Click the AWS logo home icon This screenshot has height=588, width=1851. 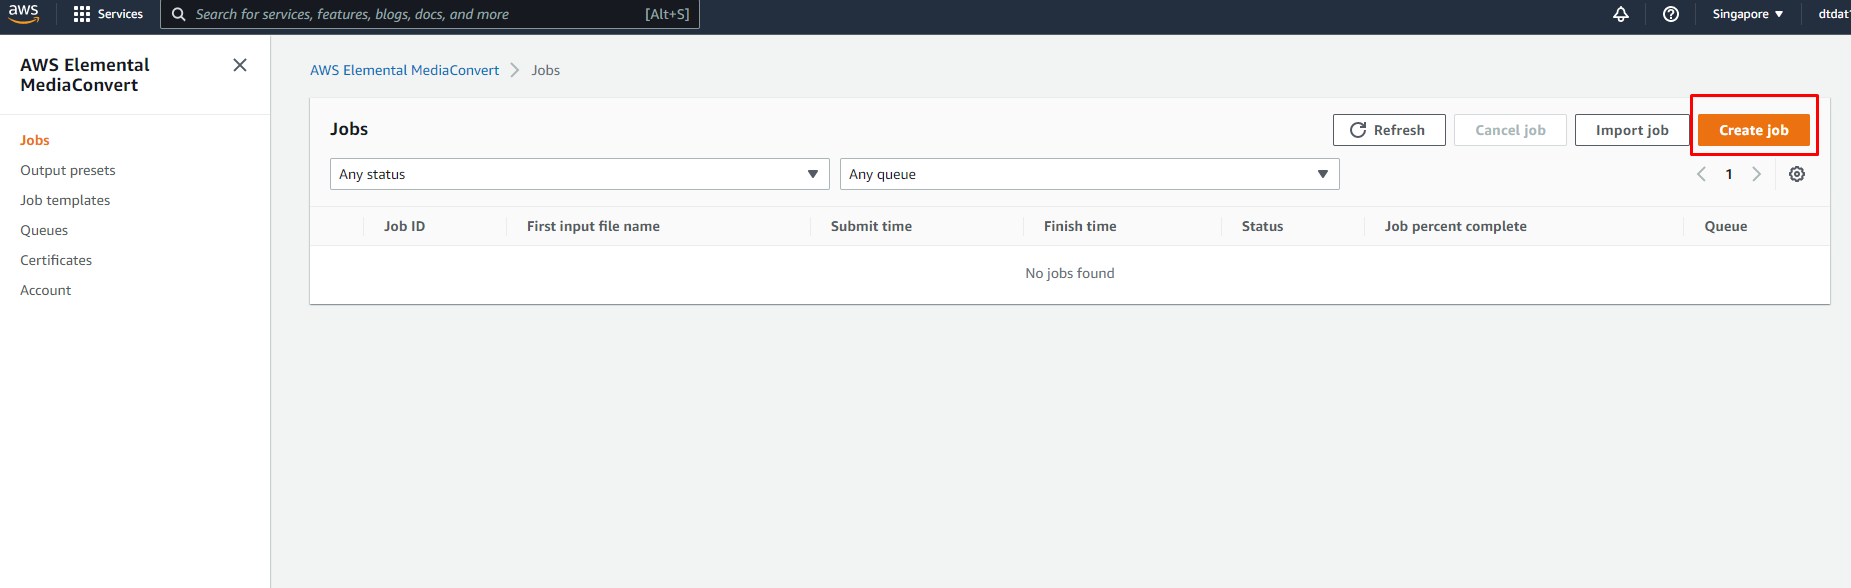pos(23,13)
